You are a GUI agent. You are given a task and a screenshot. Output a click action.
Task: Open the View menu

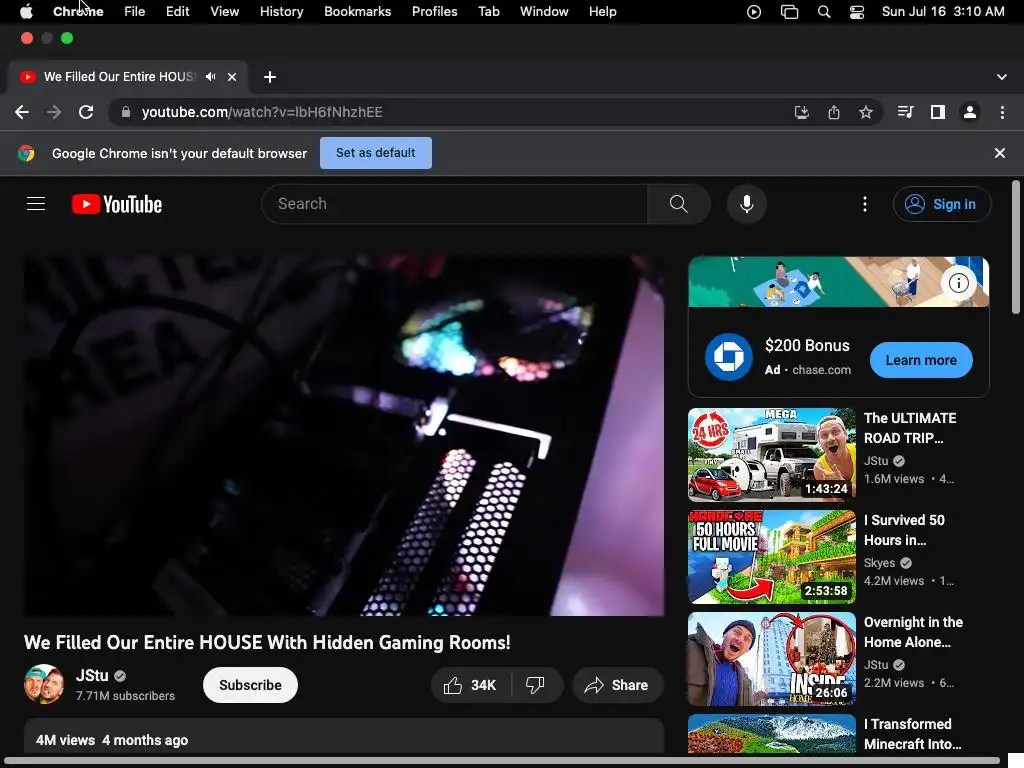[225, 11]
